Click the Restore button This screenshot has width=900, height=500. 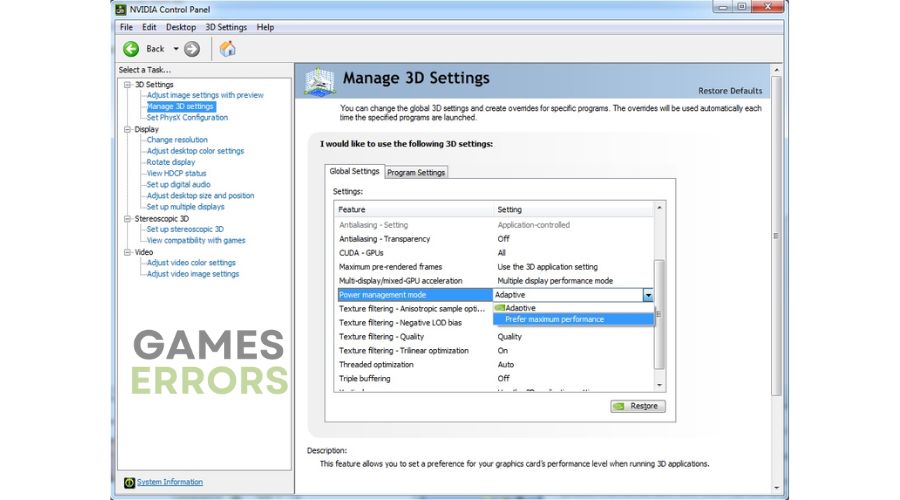[638, 406]
